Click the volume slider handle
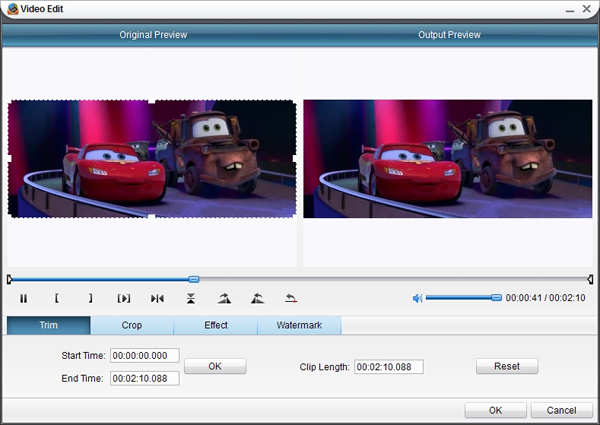 496,298
